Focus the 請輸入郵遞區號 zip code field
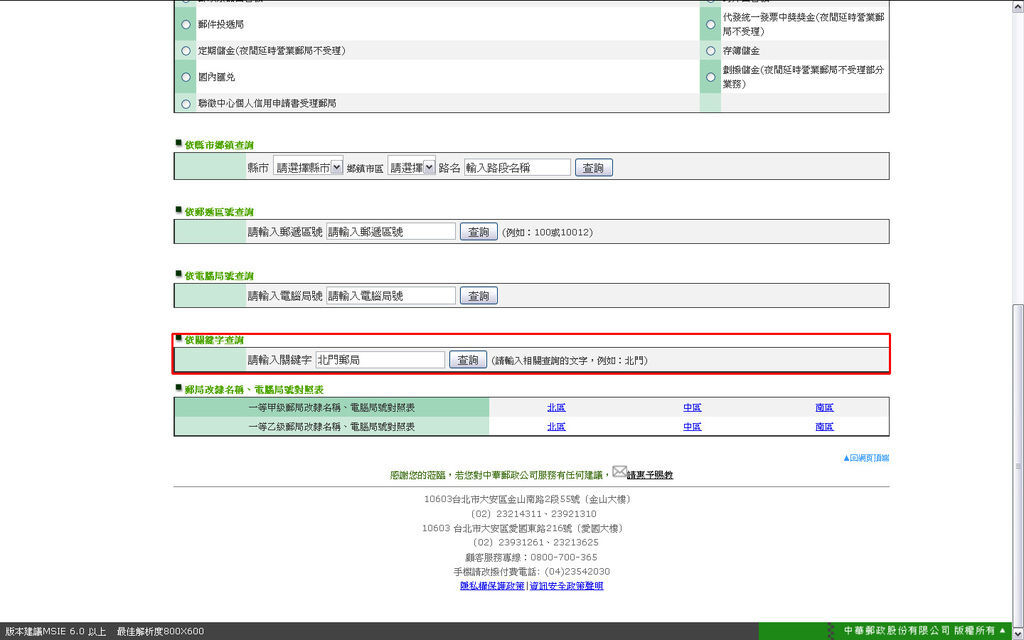 click(391, 231)
